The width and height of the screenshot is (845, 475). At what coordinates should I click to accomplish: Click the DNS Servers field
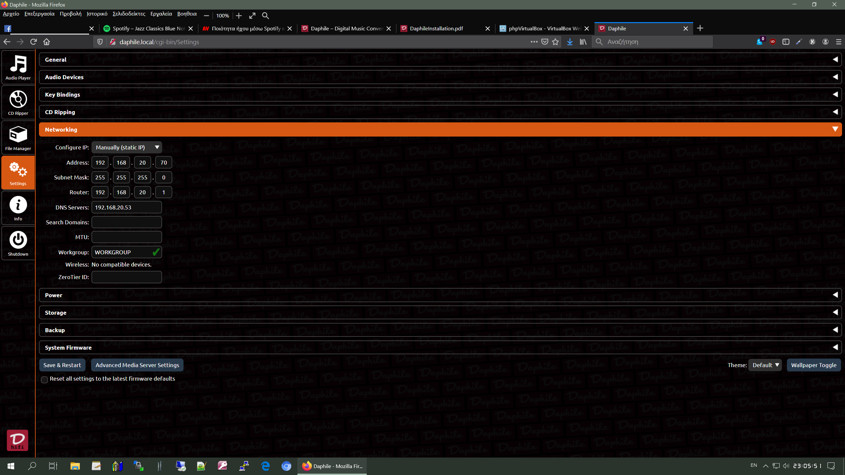127,207
